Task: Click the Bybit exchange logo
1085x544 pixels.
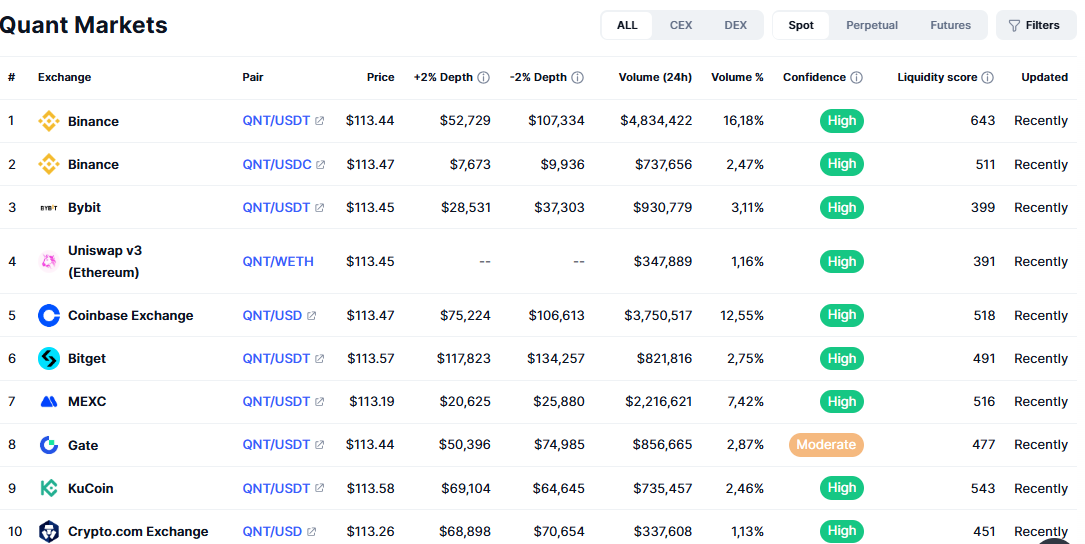Action: [x=48, y=208]
